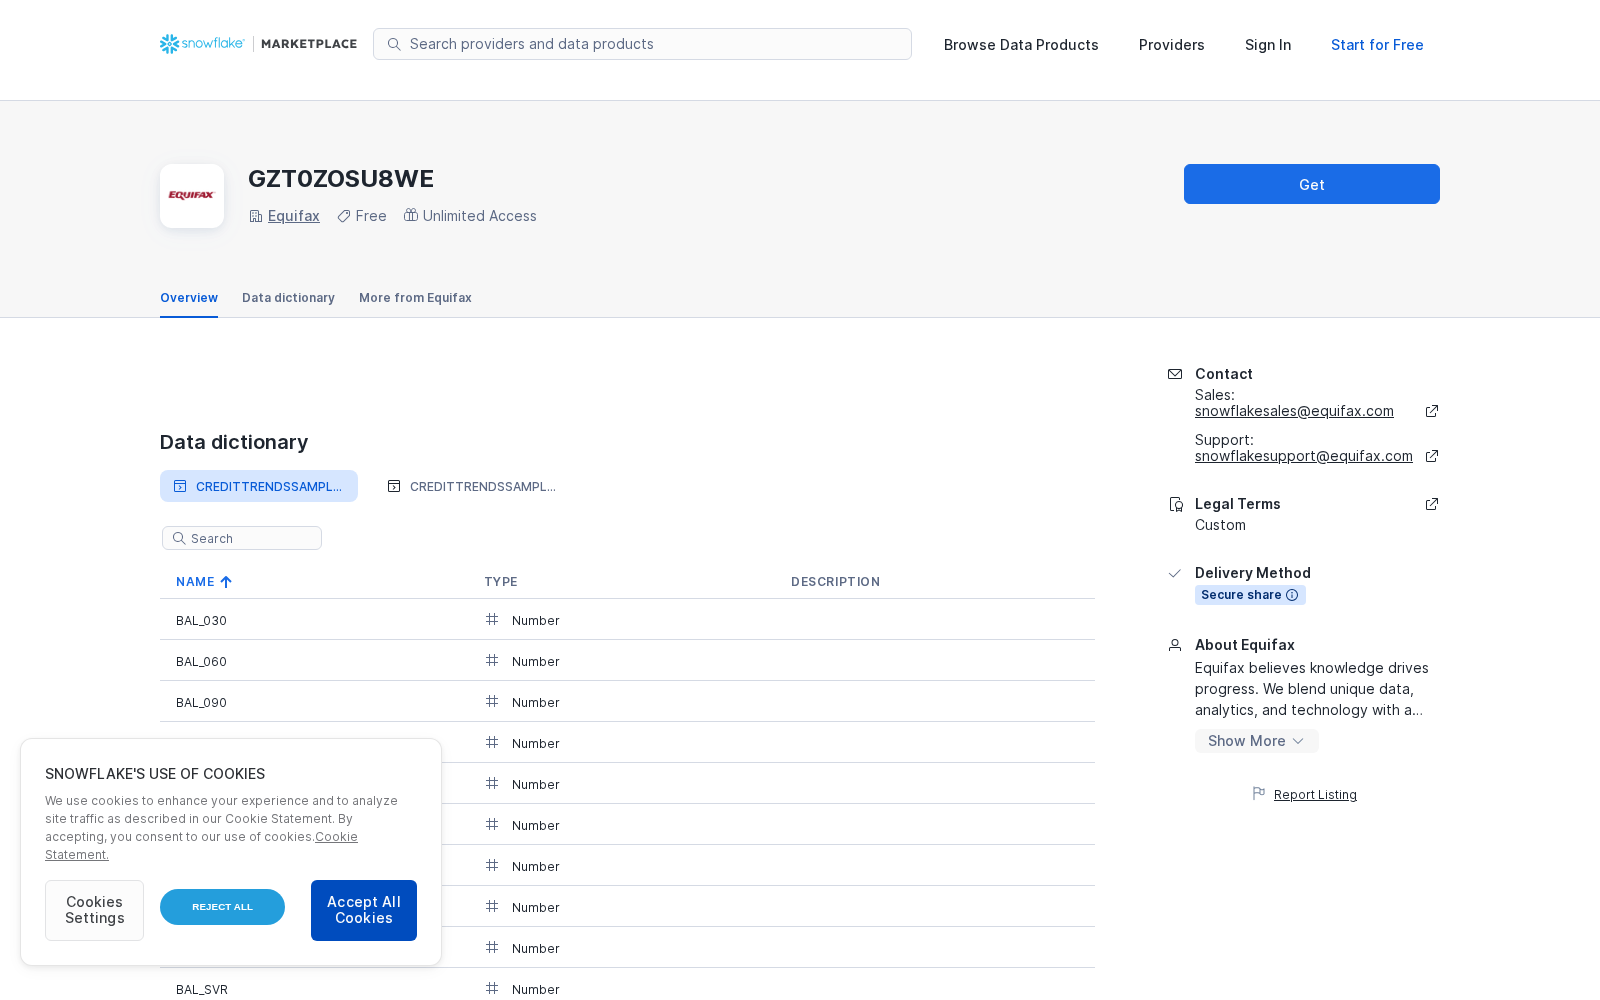
Task: Click the Legal Terms document icon
Action: pos(1176,504)
